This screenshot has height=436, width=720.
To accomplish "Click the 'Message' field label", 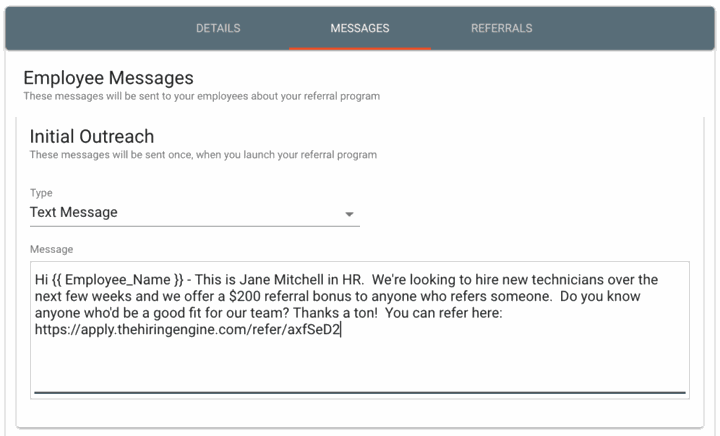I will pos(51,249).
